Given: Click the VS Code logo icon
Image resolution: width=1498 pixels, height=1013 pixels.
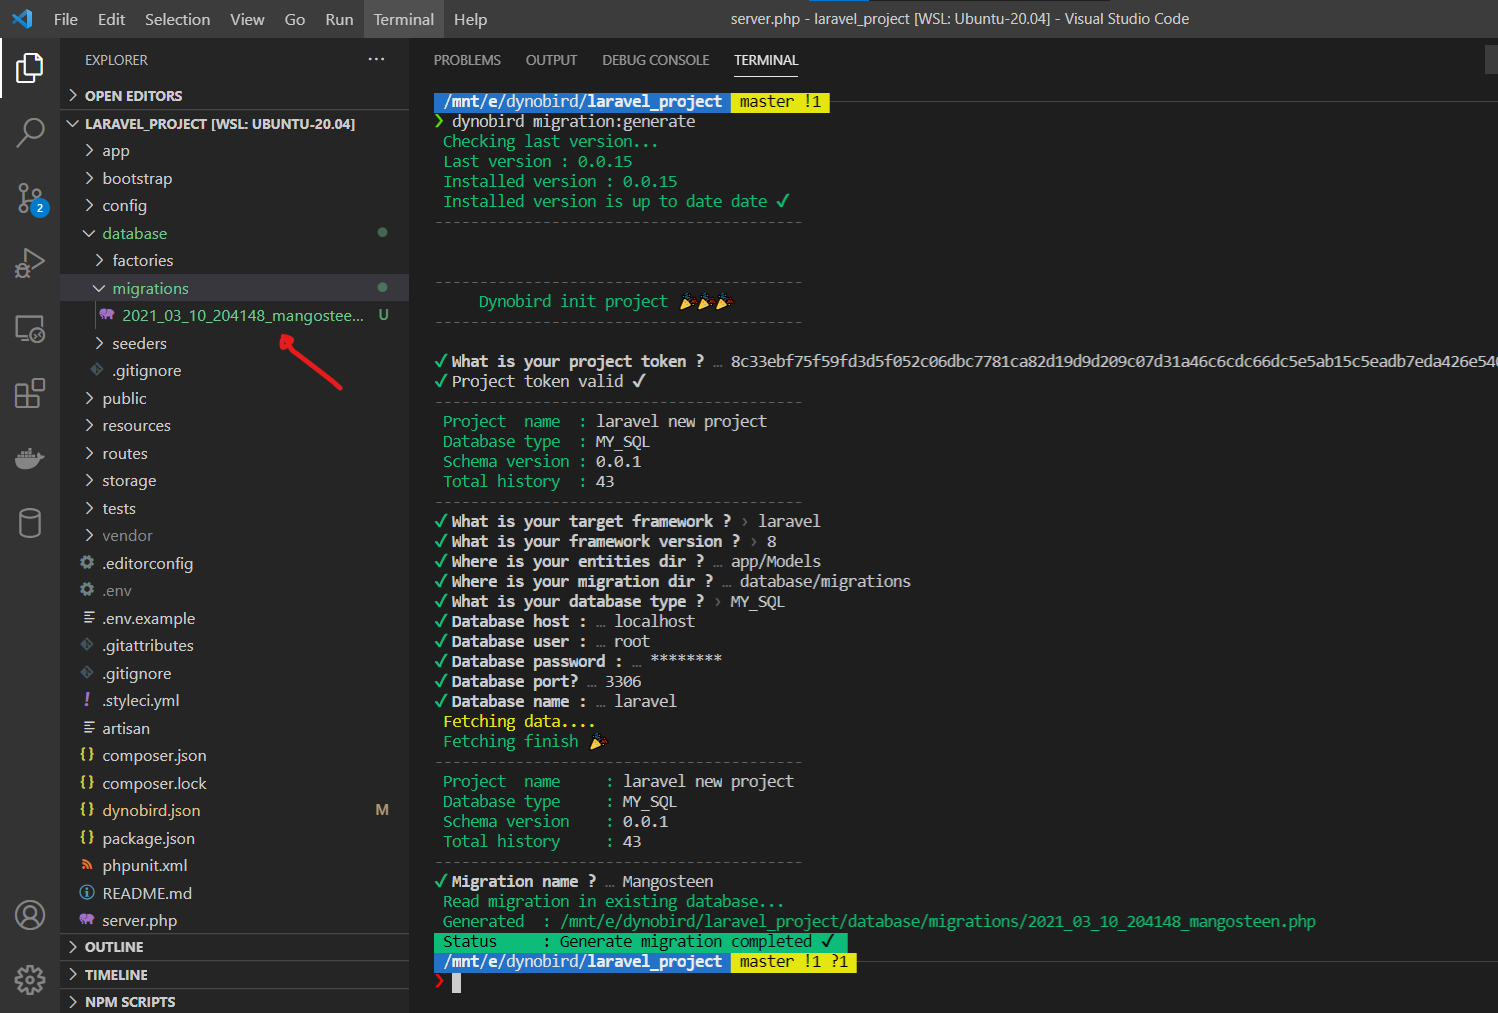Looking at the screenshot, I should [x=22, y=19].
